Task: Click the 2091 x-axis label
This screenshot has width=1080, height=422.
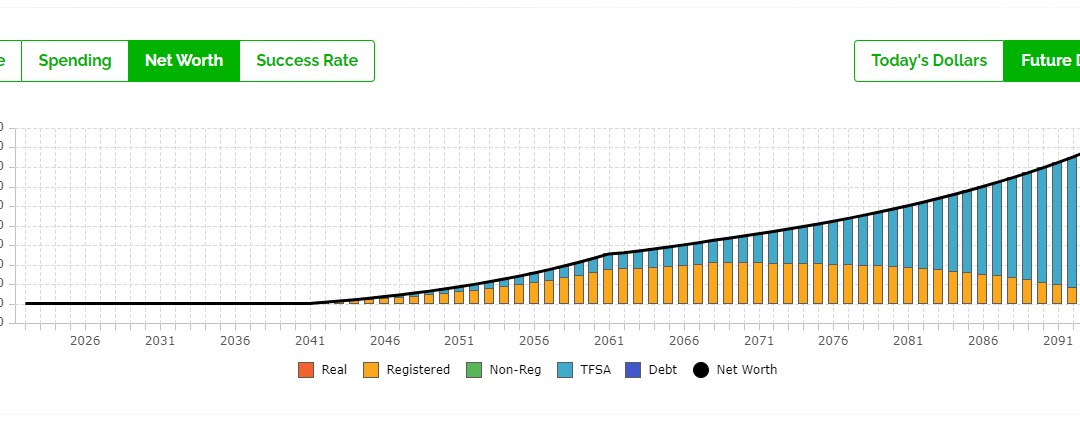Action: tap(1058, 341)
